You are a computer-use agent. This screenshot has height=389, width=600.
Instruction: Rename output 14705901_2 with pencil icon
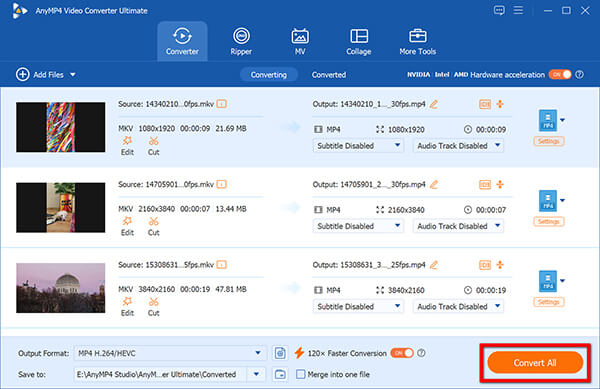point(434,184)
